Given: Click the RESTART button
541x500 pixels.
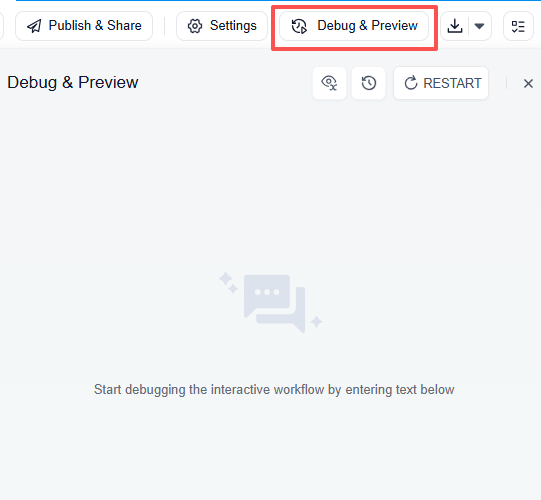Looking at the screenshot, I should coord(441,83).
